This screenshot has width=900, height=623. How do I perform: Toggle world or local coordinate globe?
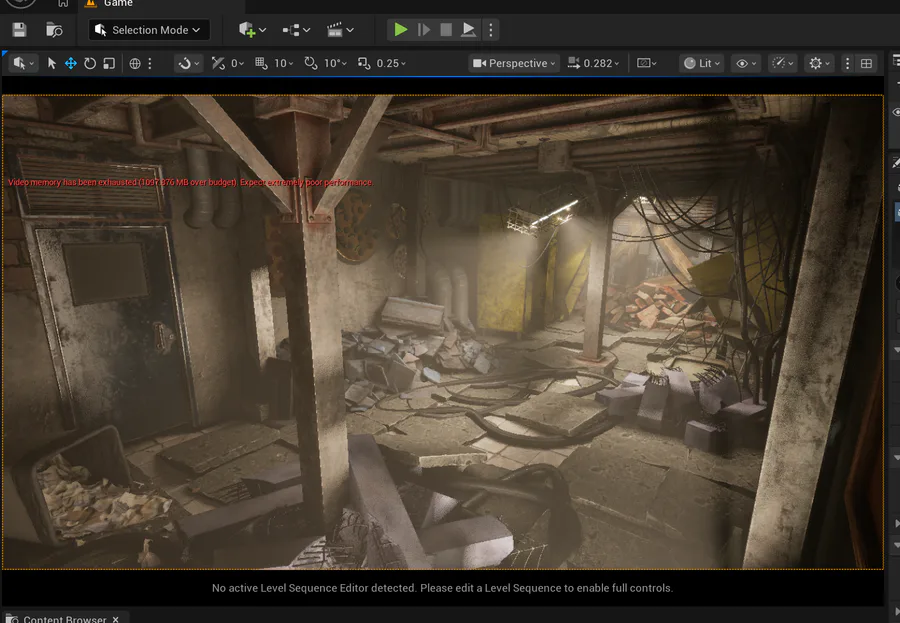point(135,63)
